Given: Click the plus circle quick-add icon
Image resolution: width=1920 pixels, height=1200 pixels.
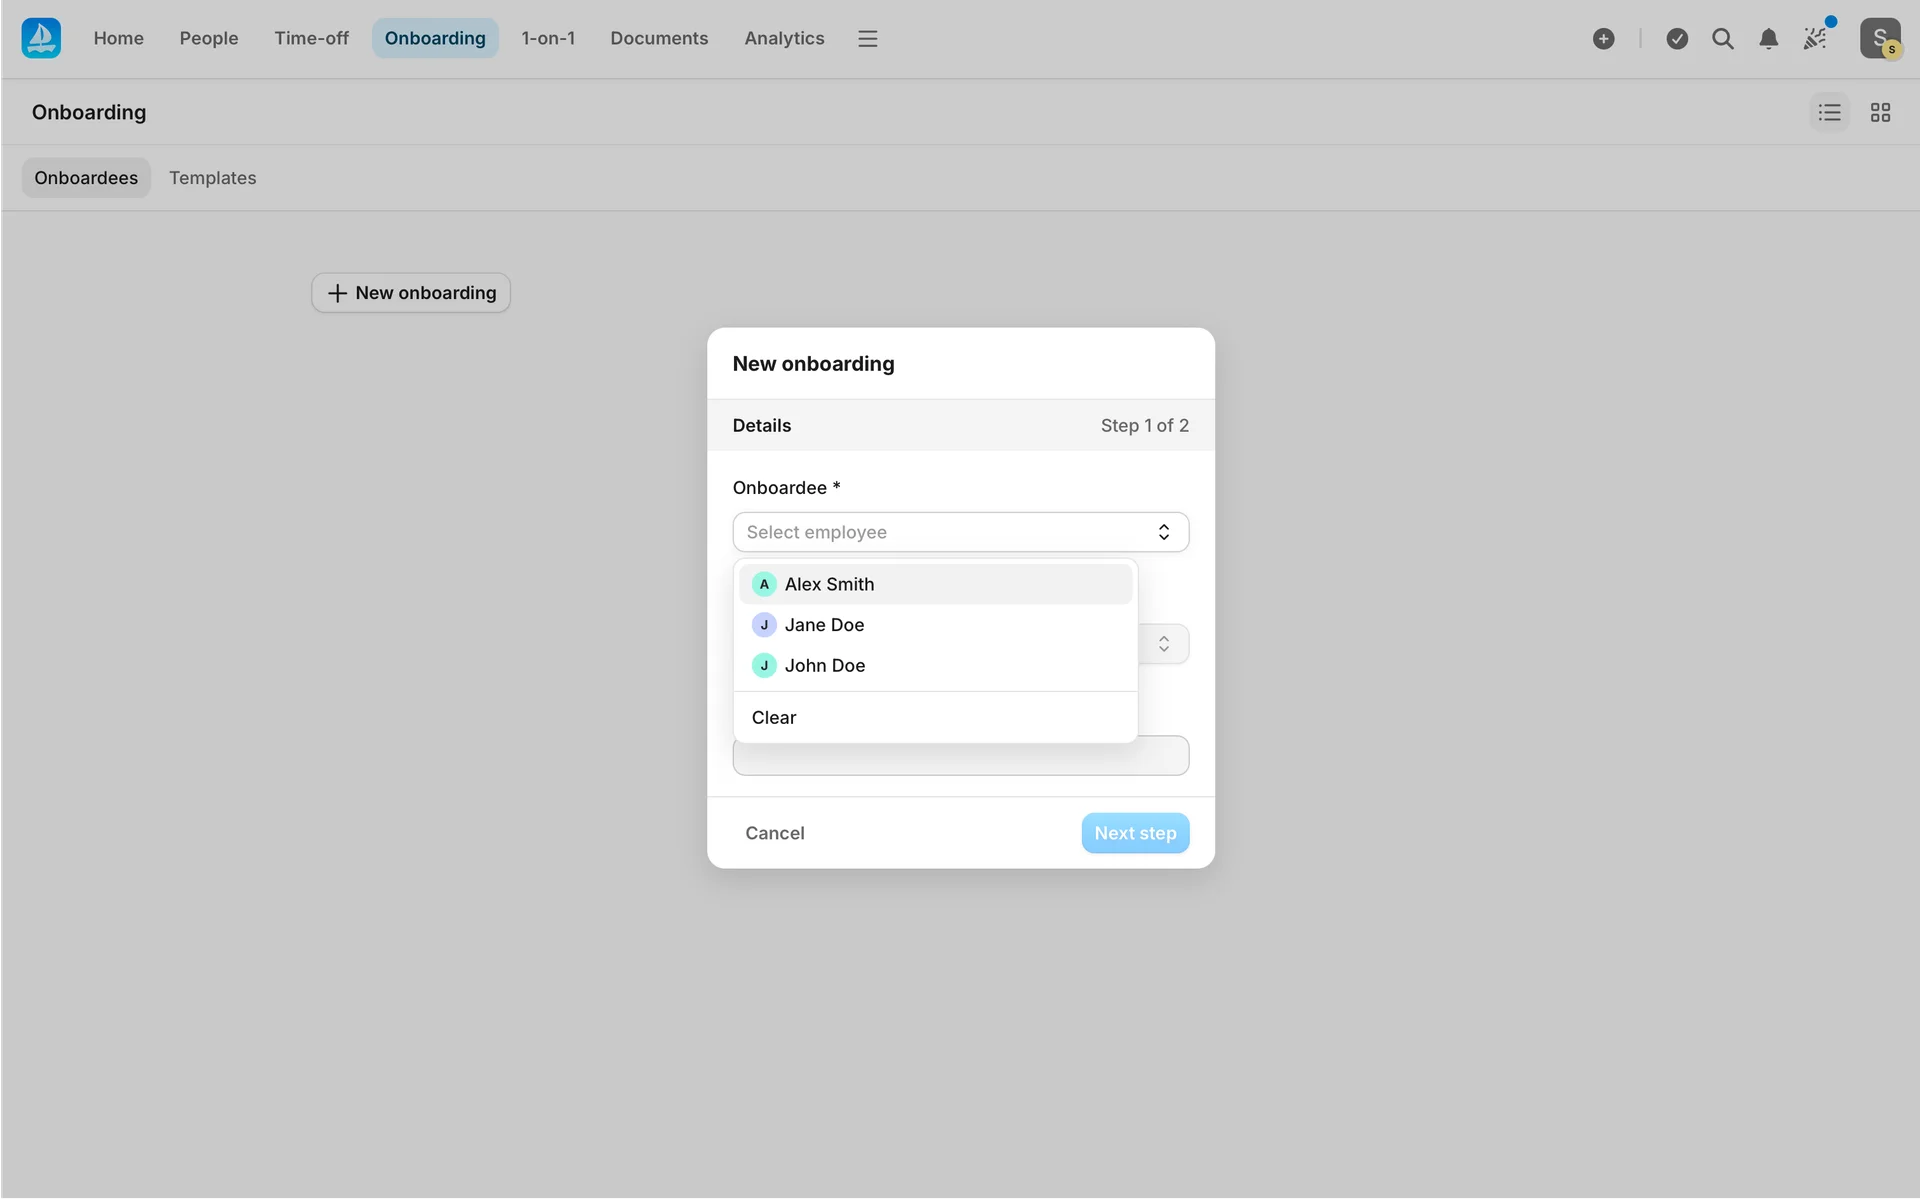Looking at the screenshot, I should [1603, 38].
